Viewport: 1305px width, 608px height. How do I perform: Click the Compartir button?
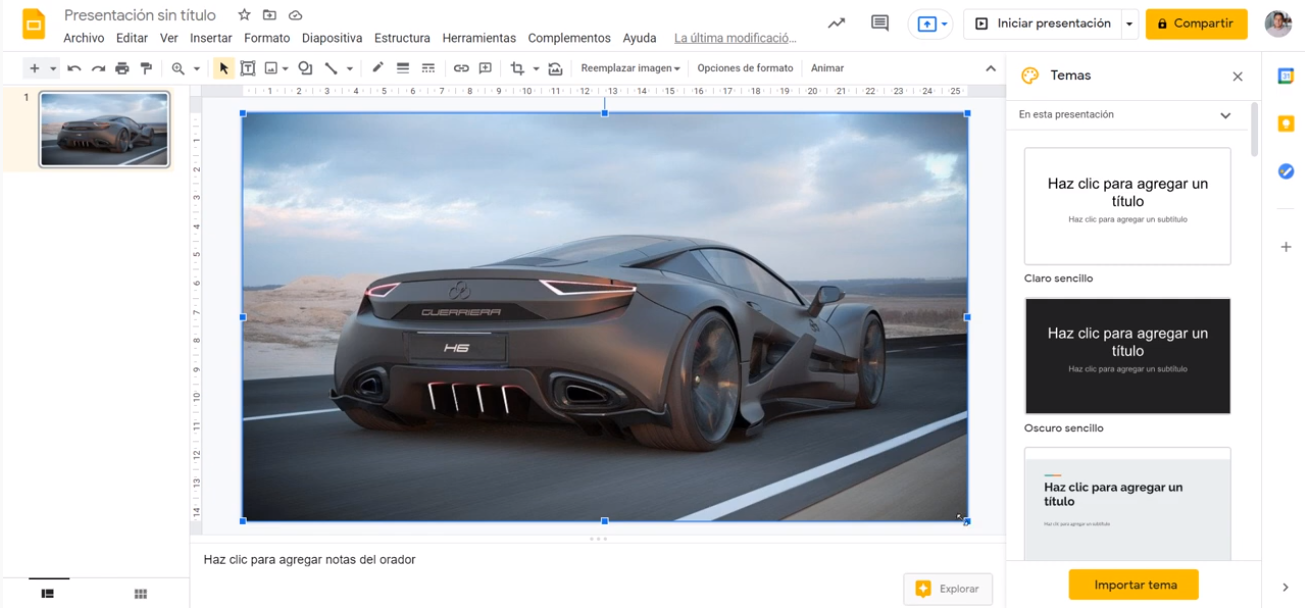tap(1196, 24)
